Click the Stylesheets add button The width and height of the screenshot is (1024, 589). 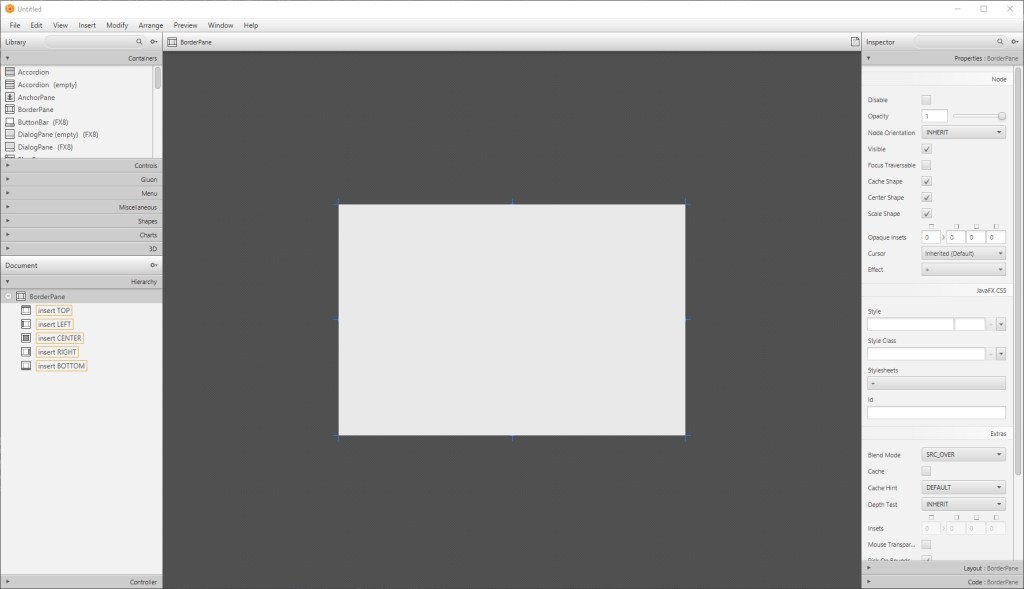(936, 383)
